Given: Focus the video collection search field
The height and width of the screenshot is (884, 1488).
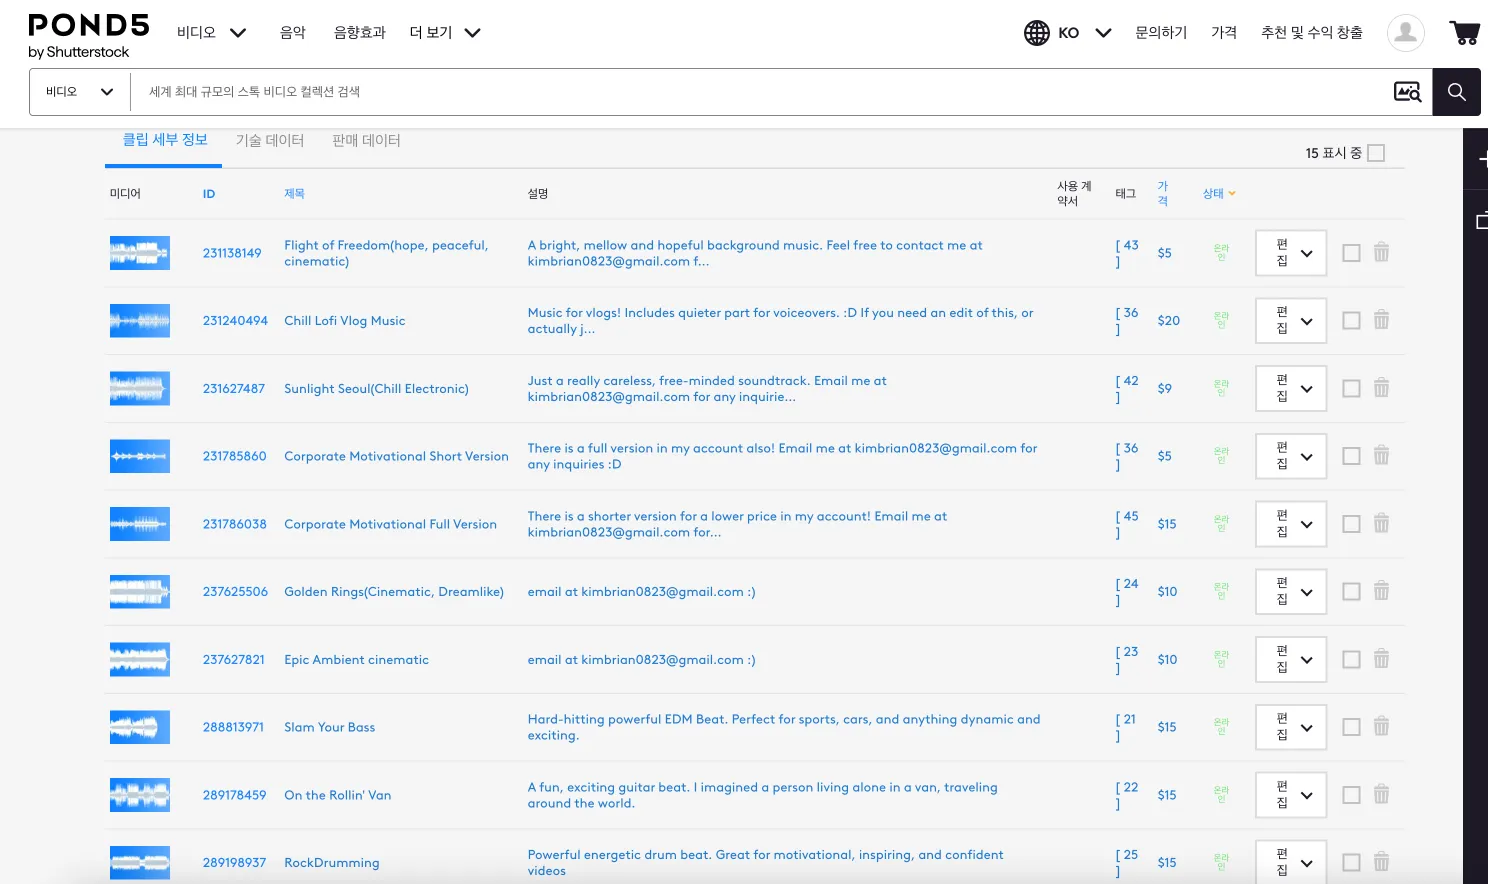Looking at the screenshot, I should 760,92.
